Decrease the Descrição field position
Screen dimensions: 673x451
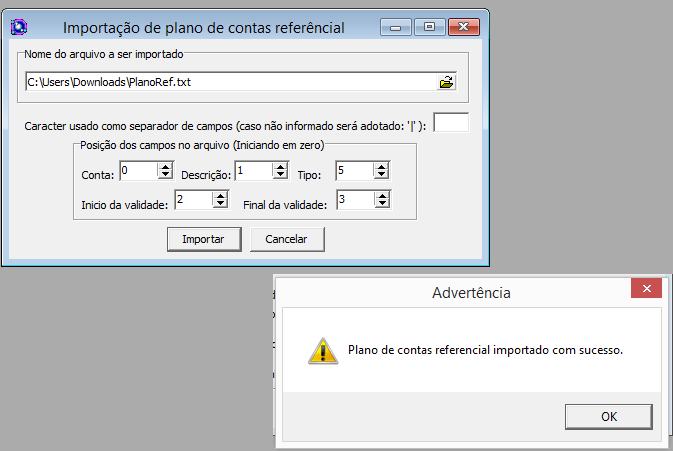click(x=280, y=174)
